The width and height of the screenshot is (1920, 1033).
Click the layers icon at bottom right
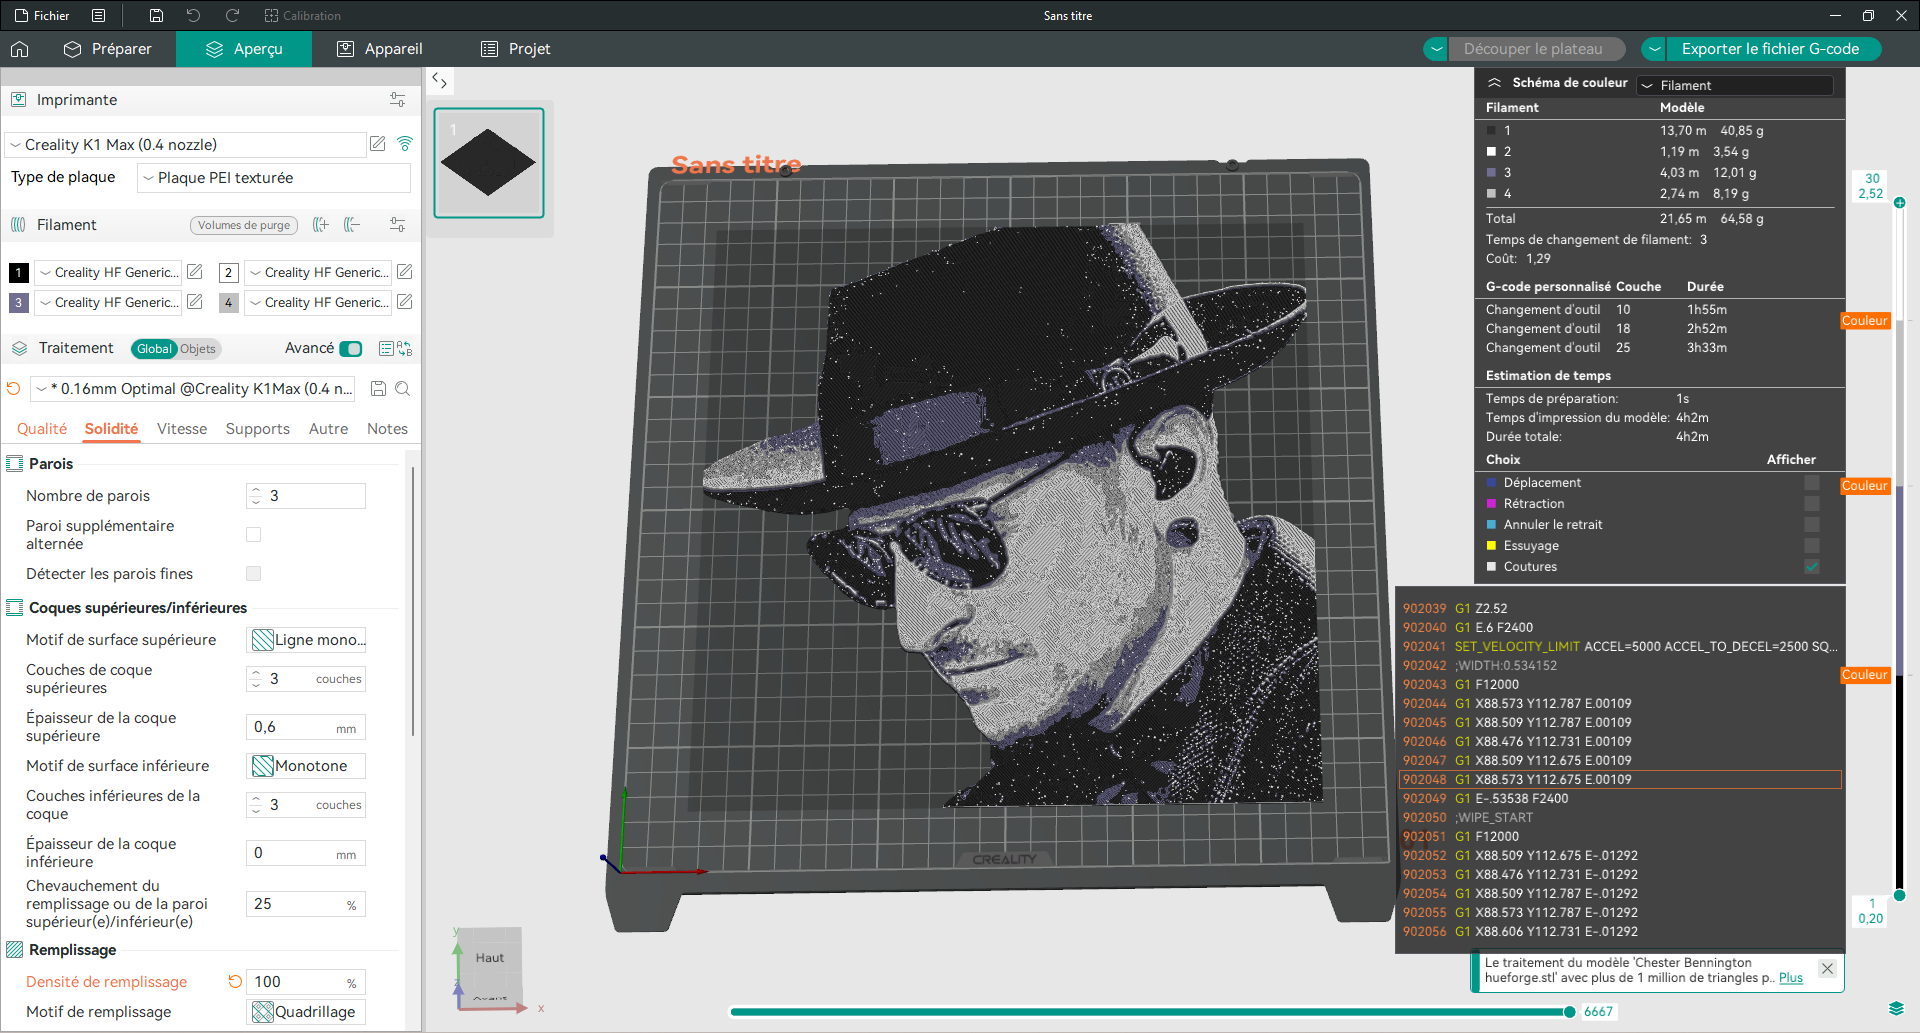point(1895,1008)
